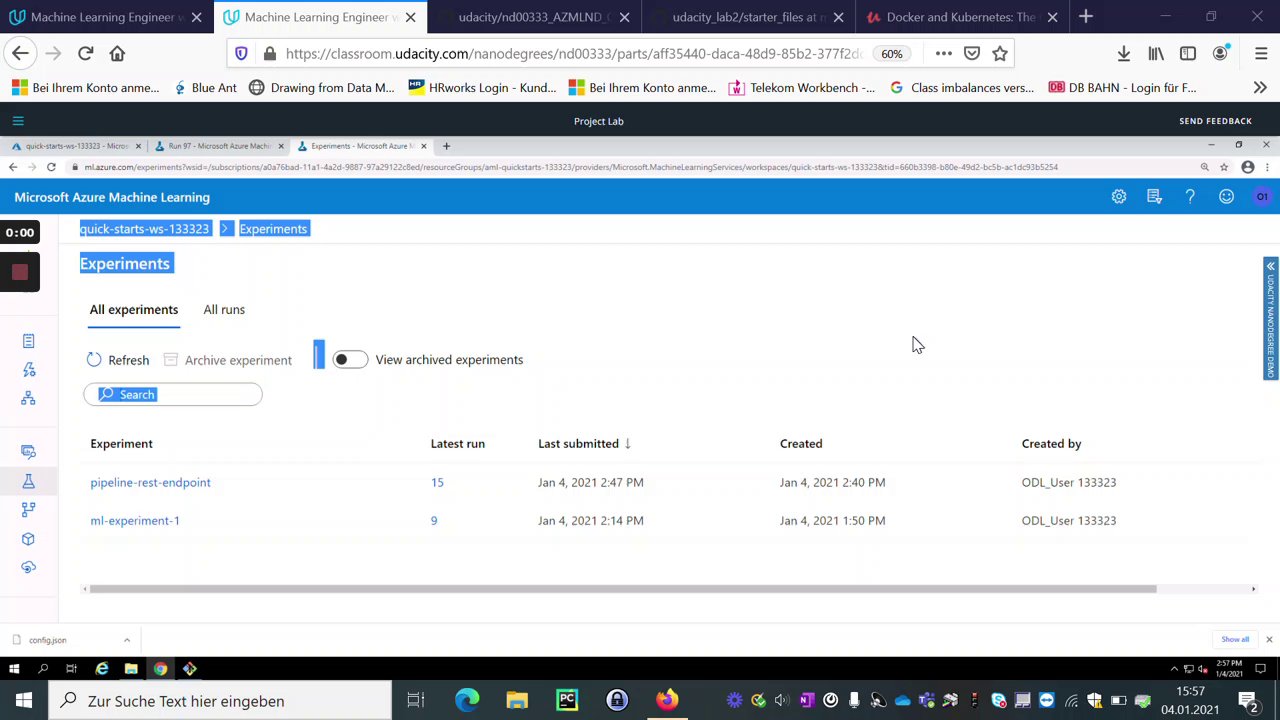The image size is (1280, 720).
Task: Open Designer hierarchy icon in sidebar
Action: point(28,398)
